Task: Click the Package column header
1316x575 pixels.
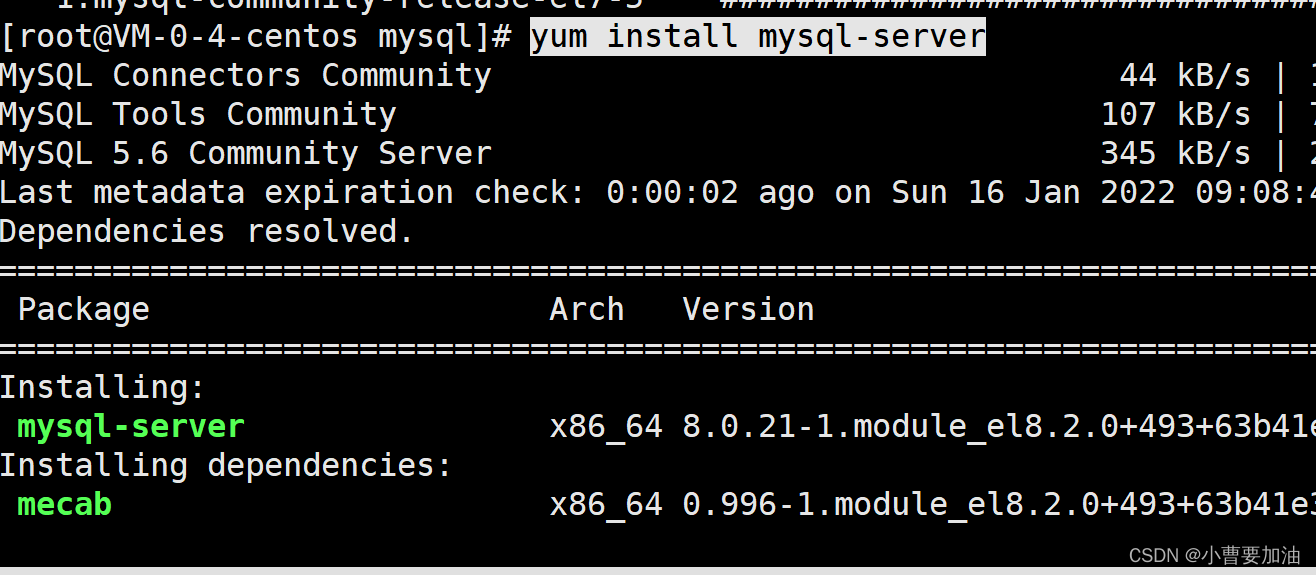Action: 84,310
